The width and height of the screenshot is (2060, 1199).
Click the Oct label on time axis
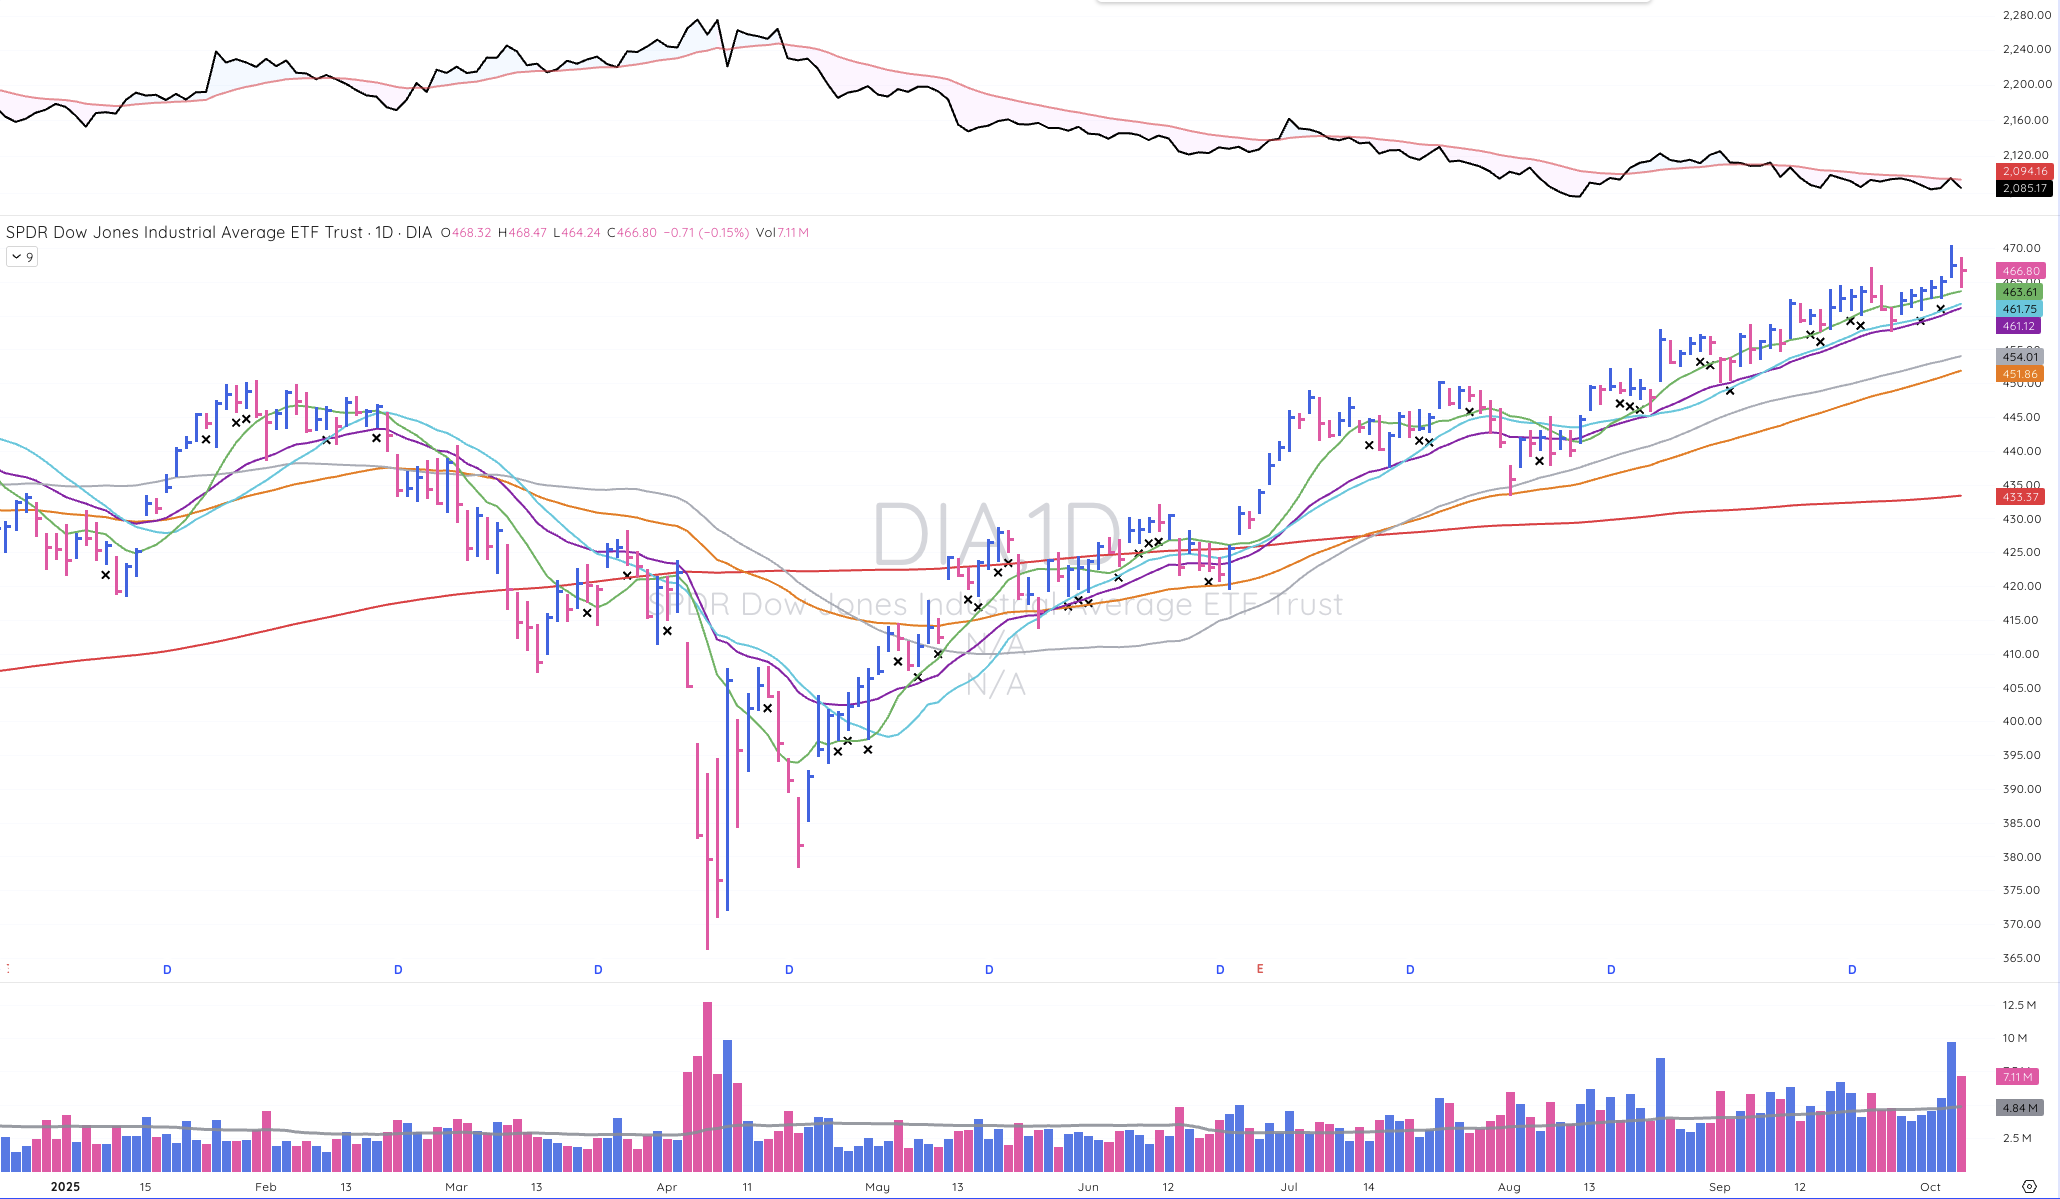click(x=1930, y=1187)
